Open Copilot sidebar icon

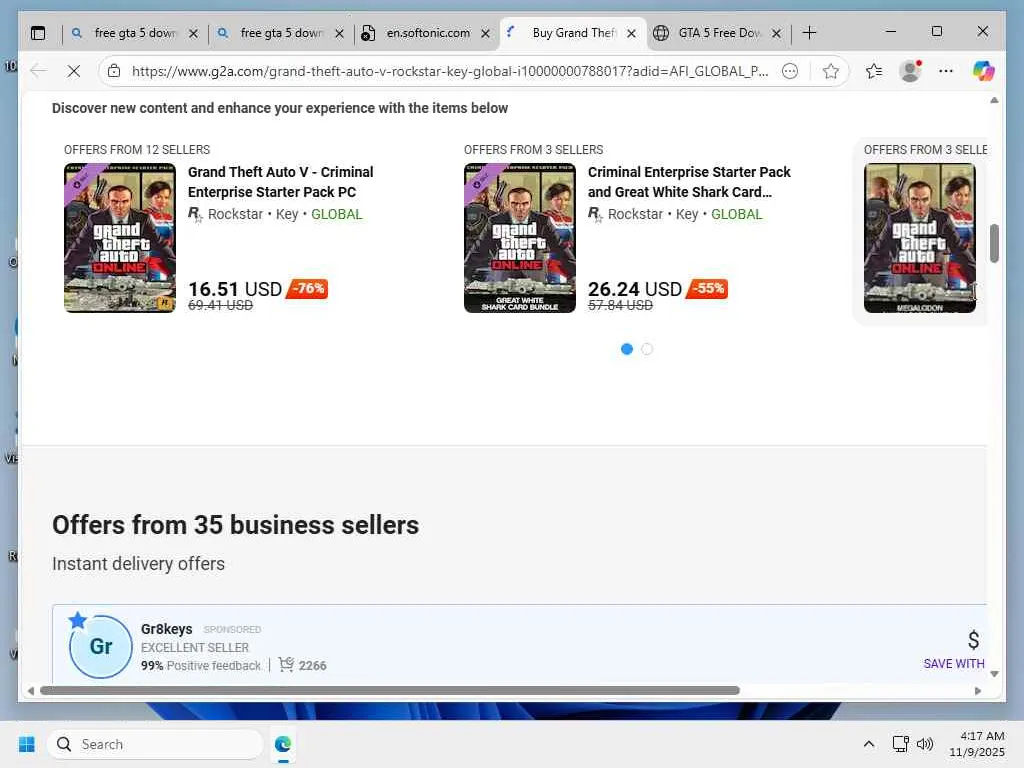tap(983, 71)
